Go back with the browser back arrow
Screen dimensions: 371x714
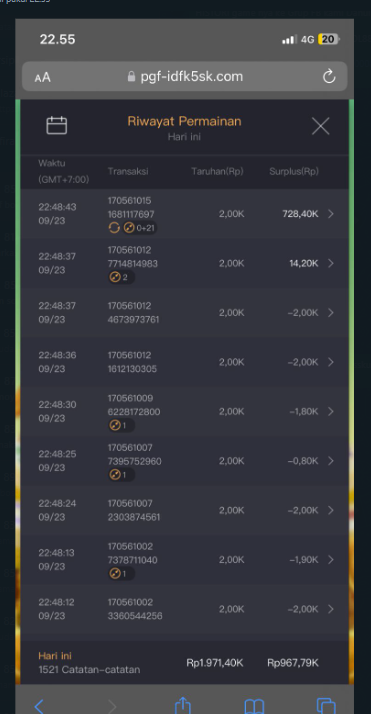(39, 707)
